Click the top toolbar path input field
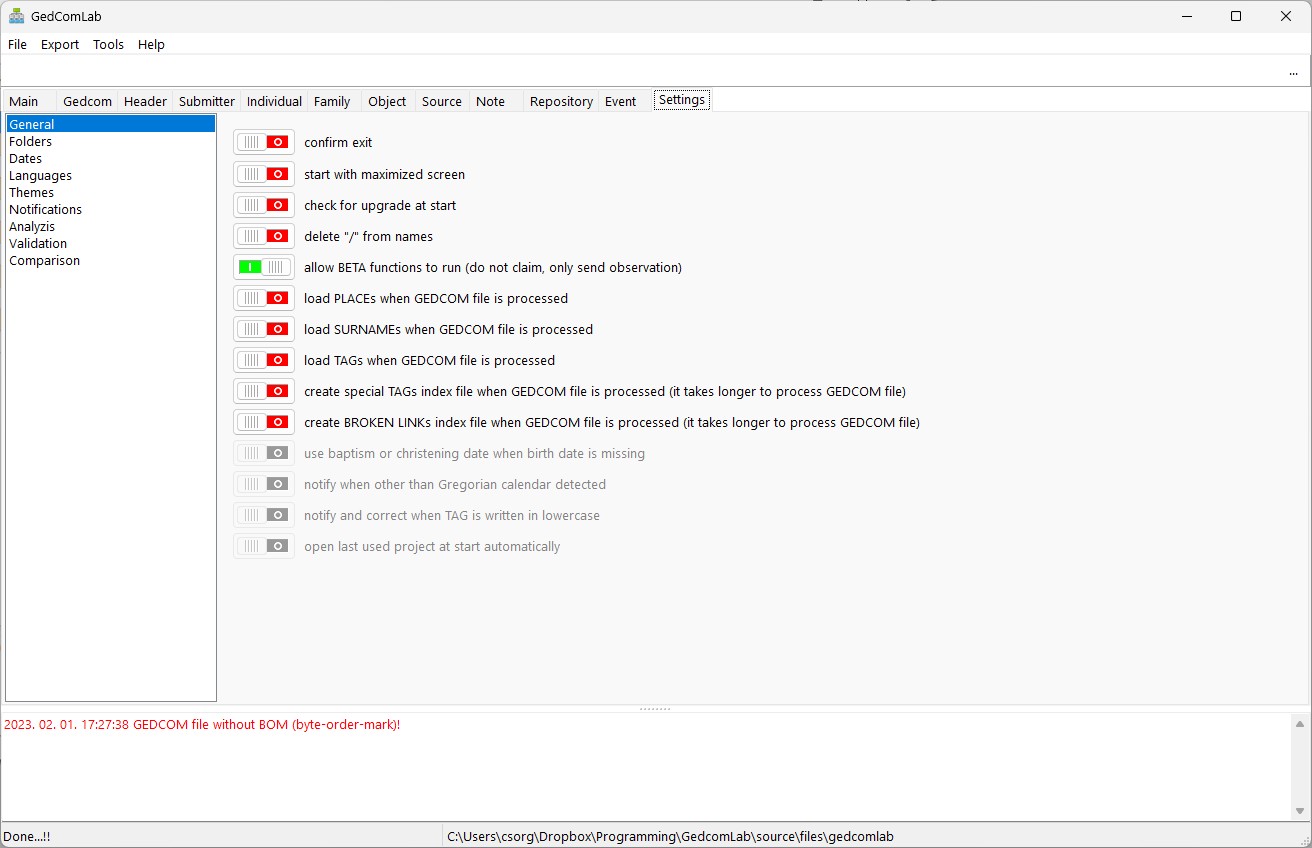The height and width of the screenshot is (848, 1312). tap(640, 71)
